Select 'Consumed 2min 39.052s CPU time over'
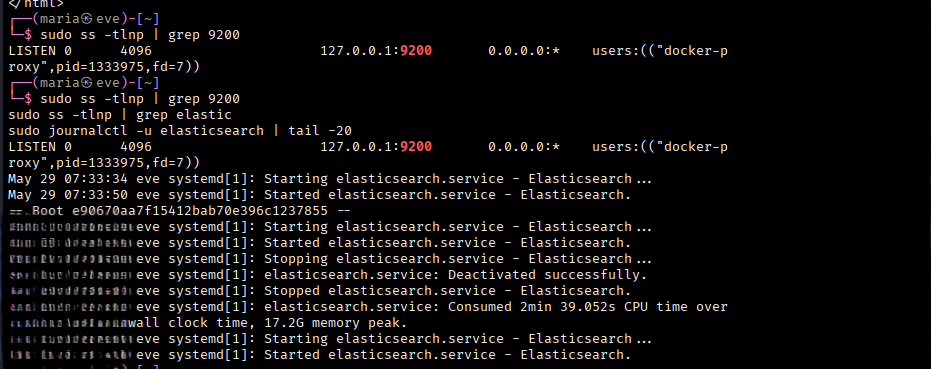931x369 pixels. (588, 307)
